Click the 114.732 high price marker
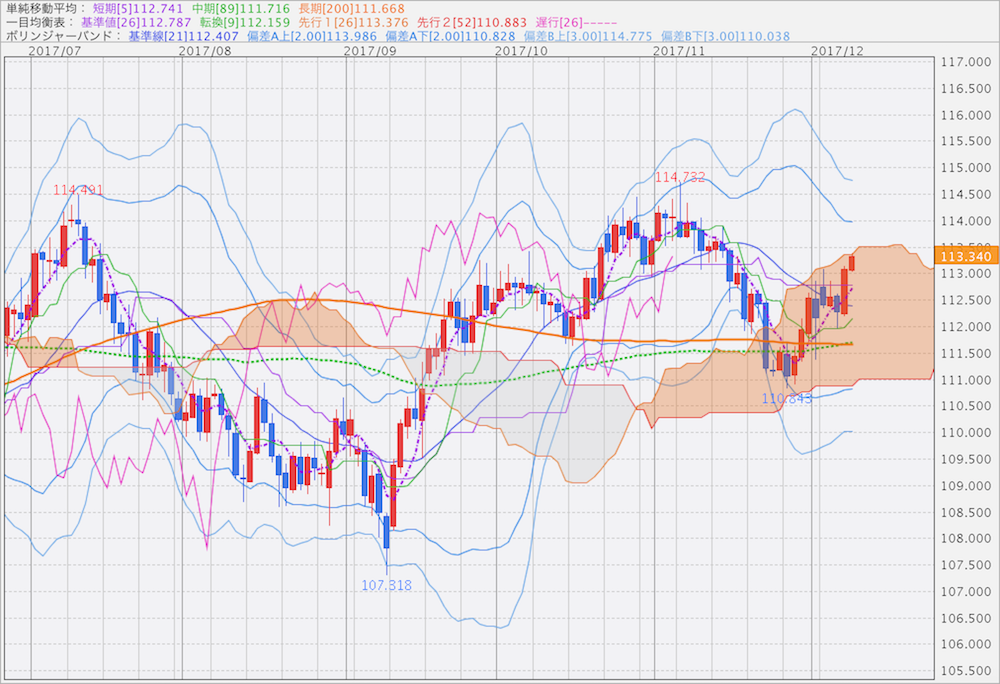 point(680,177)
